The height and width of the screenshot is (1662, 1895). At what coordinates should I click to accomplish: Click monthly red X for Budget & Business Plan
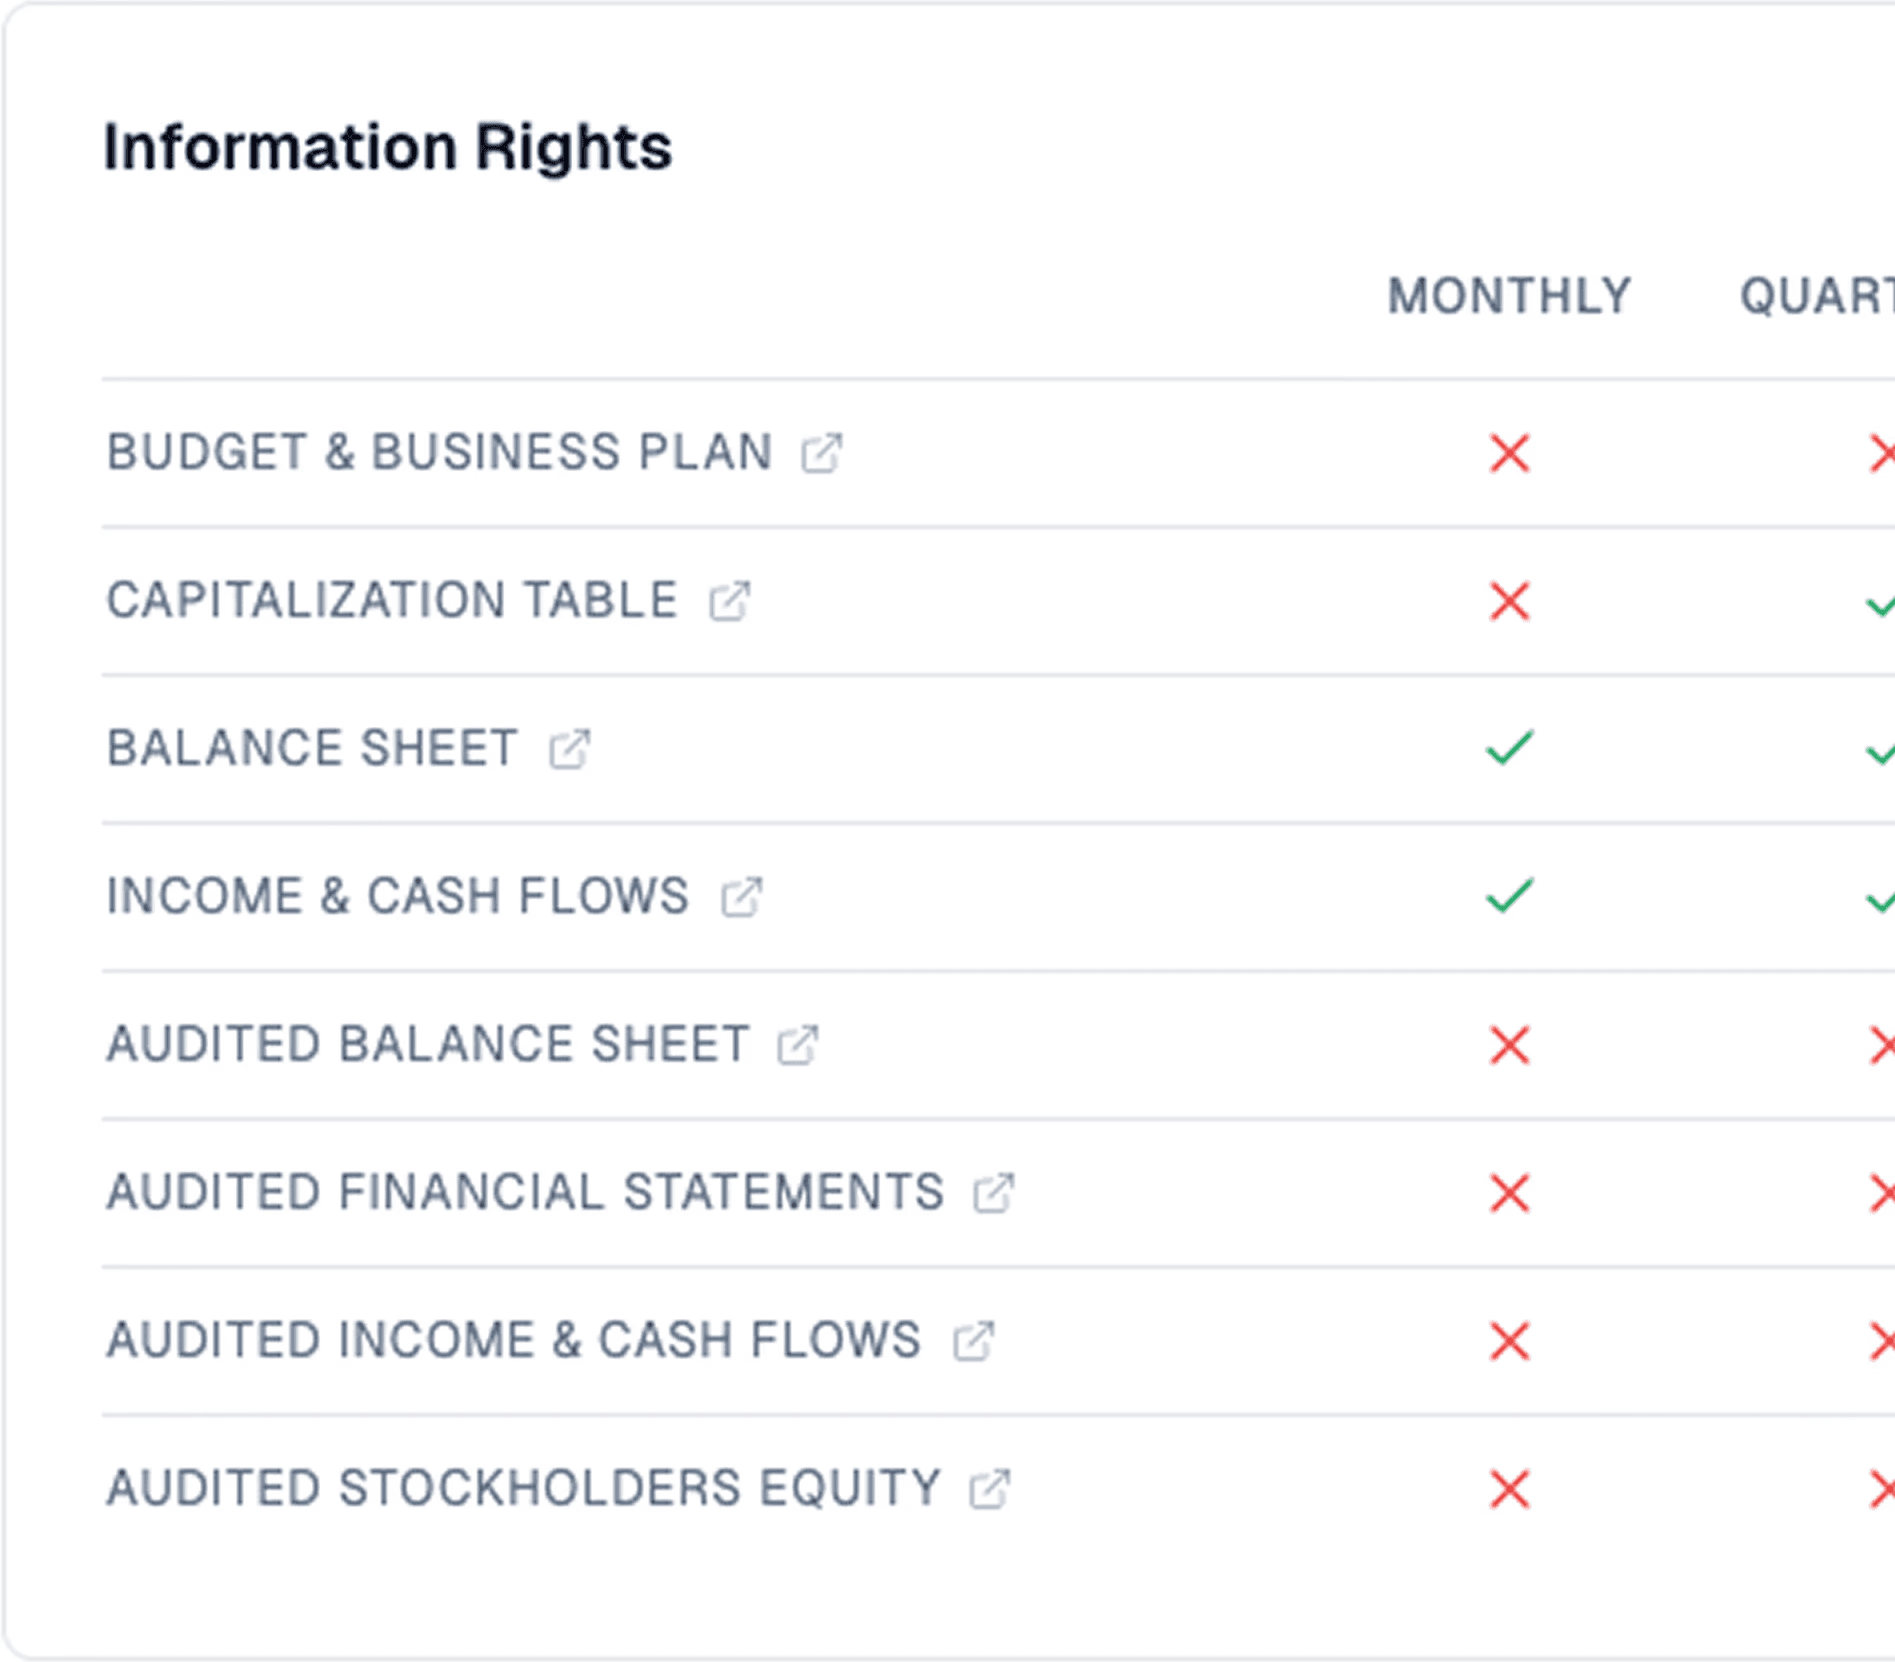coord(1509,453)
